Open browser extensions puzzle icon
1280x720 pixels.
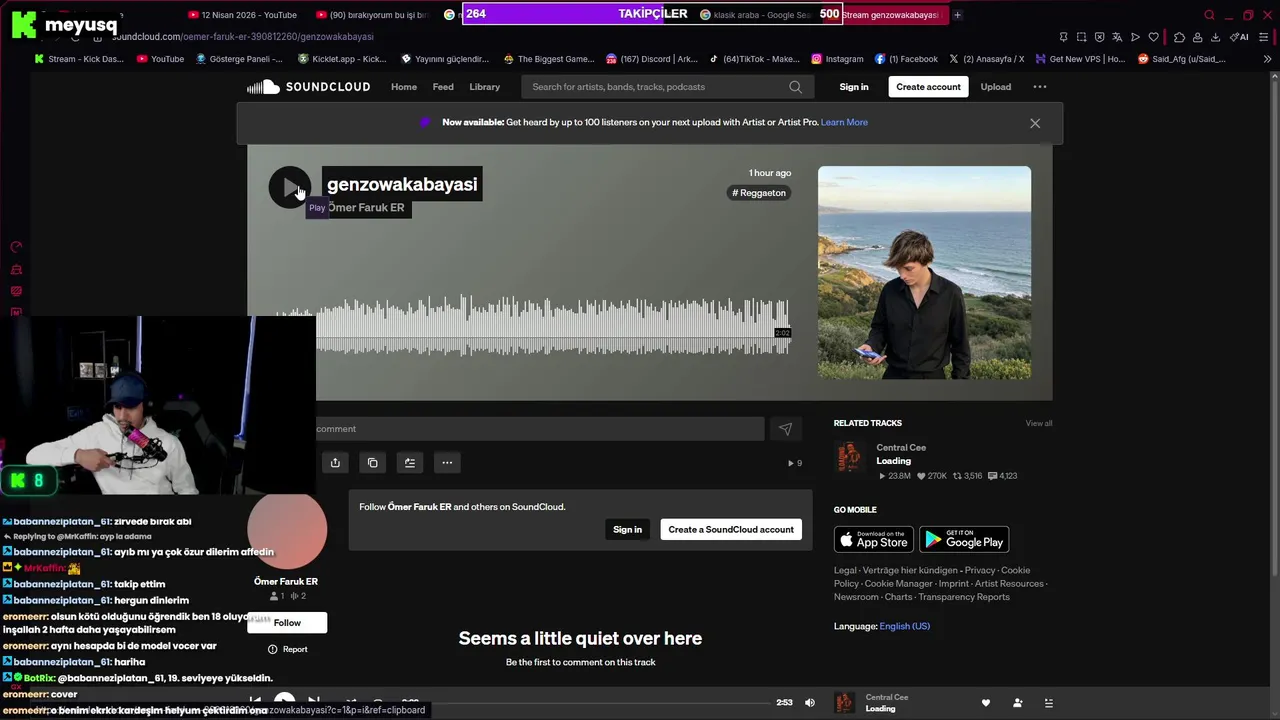coord(1179,37)
